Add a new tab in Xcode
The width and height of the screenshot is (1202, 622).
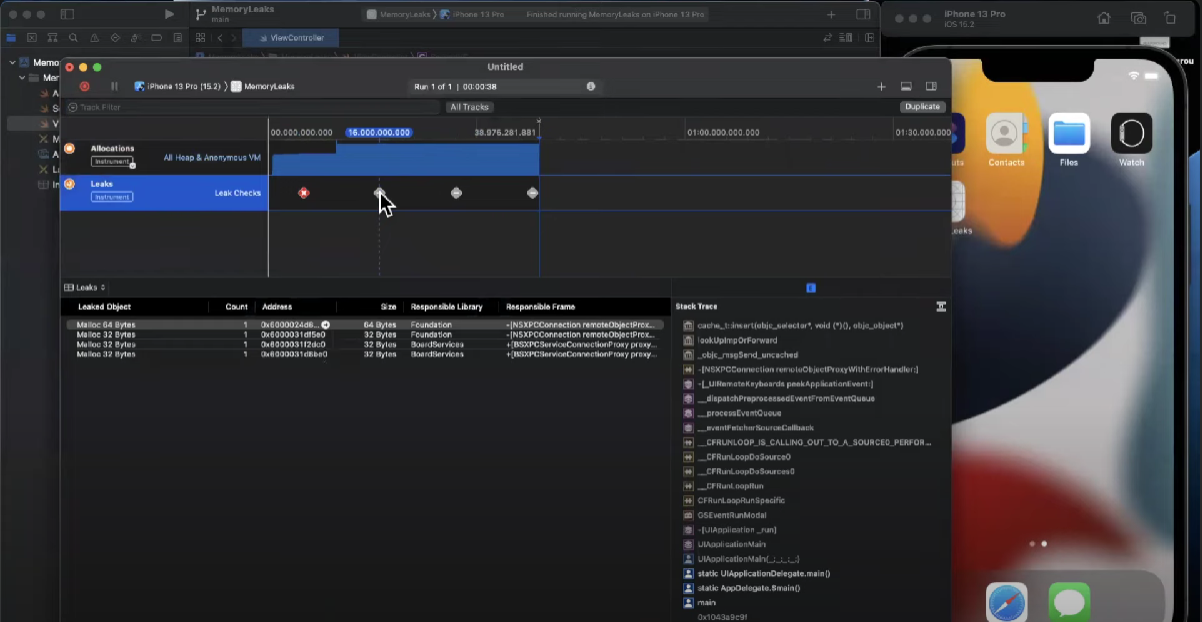tap(831, 14)
